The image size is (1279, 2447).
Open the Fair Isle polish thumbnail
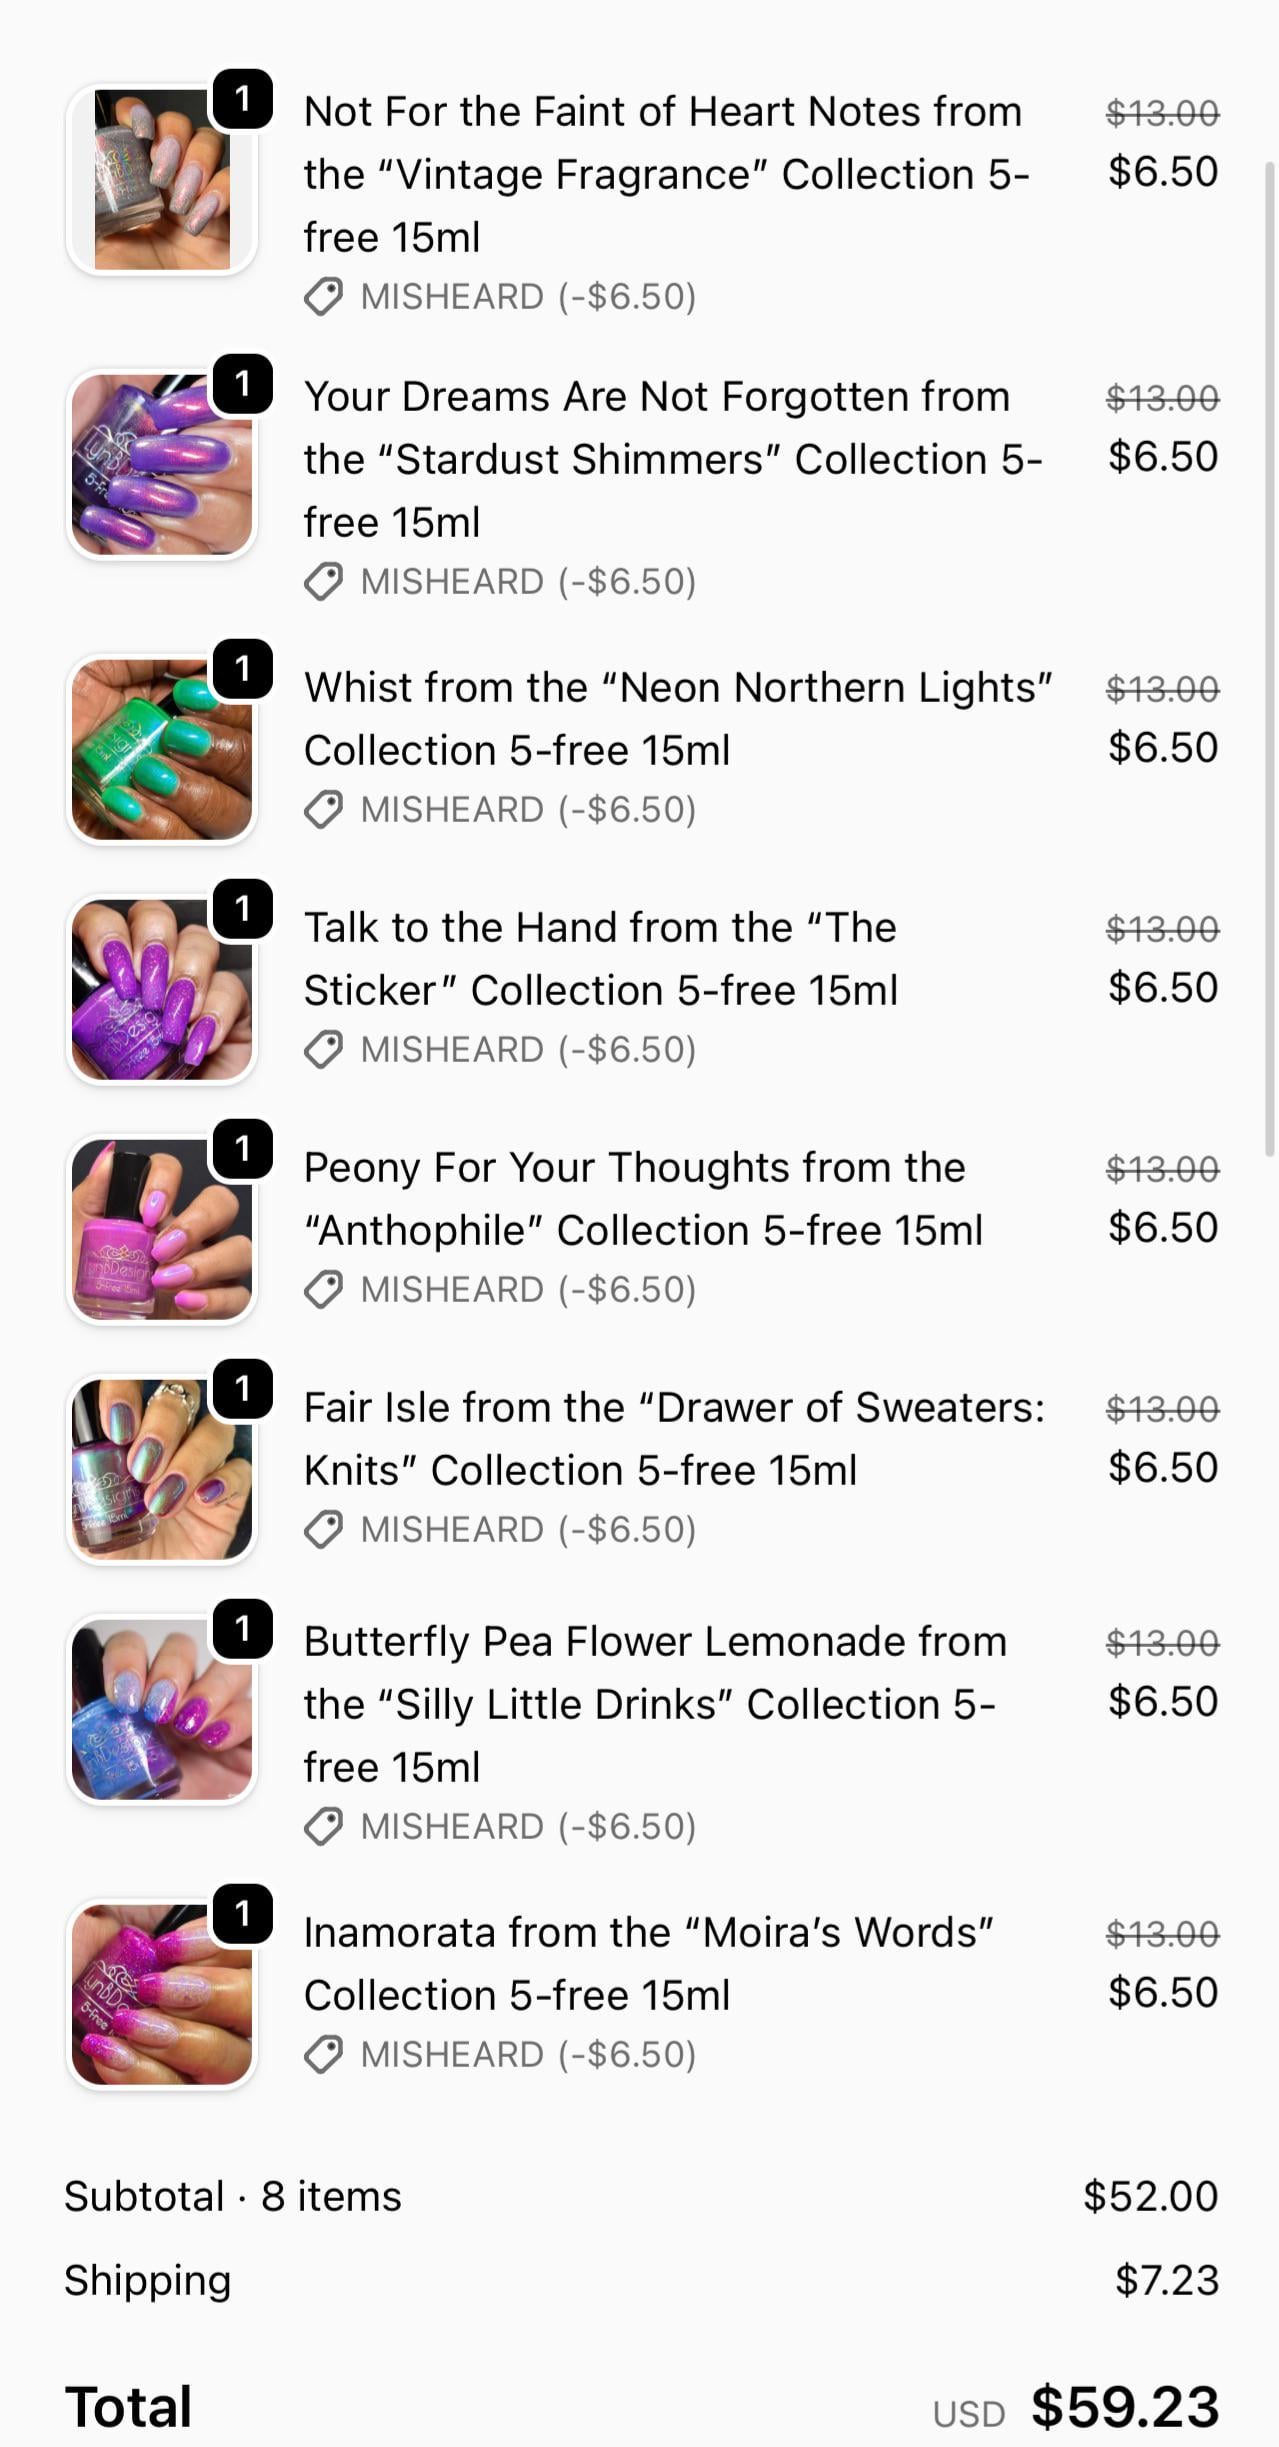[161, 1470]
